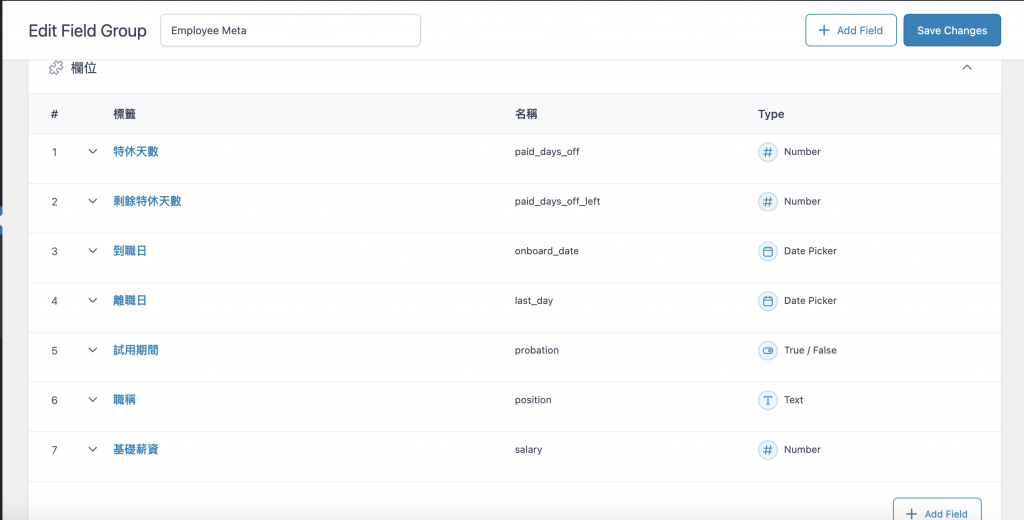The height and width of the screenshot is (520, 1024).
Task: Click the Number type icon for paid_days_off_left
Action: point(767,201)
